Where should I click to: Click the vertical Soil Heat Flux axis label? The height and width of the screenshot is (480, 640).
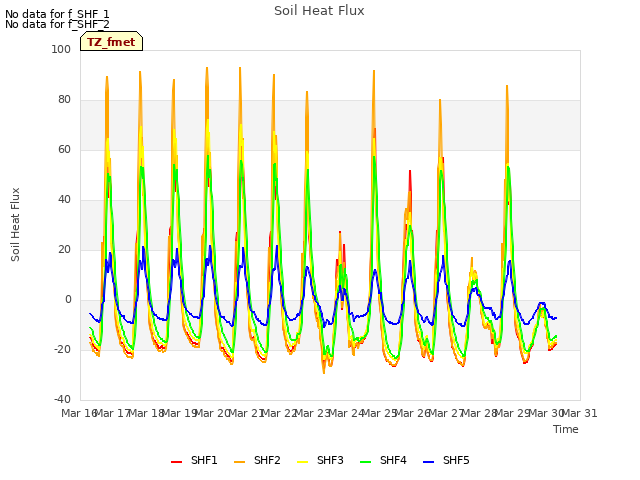(15, 224)
